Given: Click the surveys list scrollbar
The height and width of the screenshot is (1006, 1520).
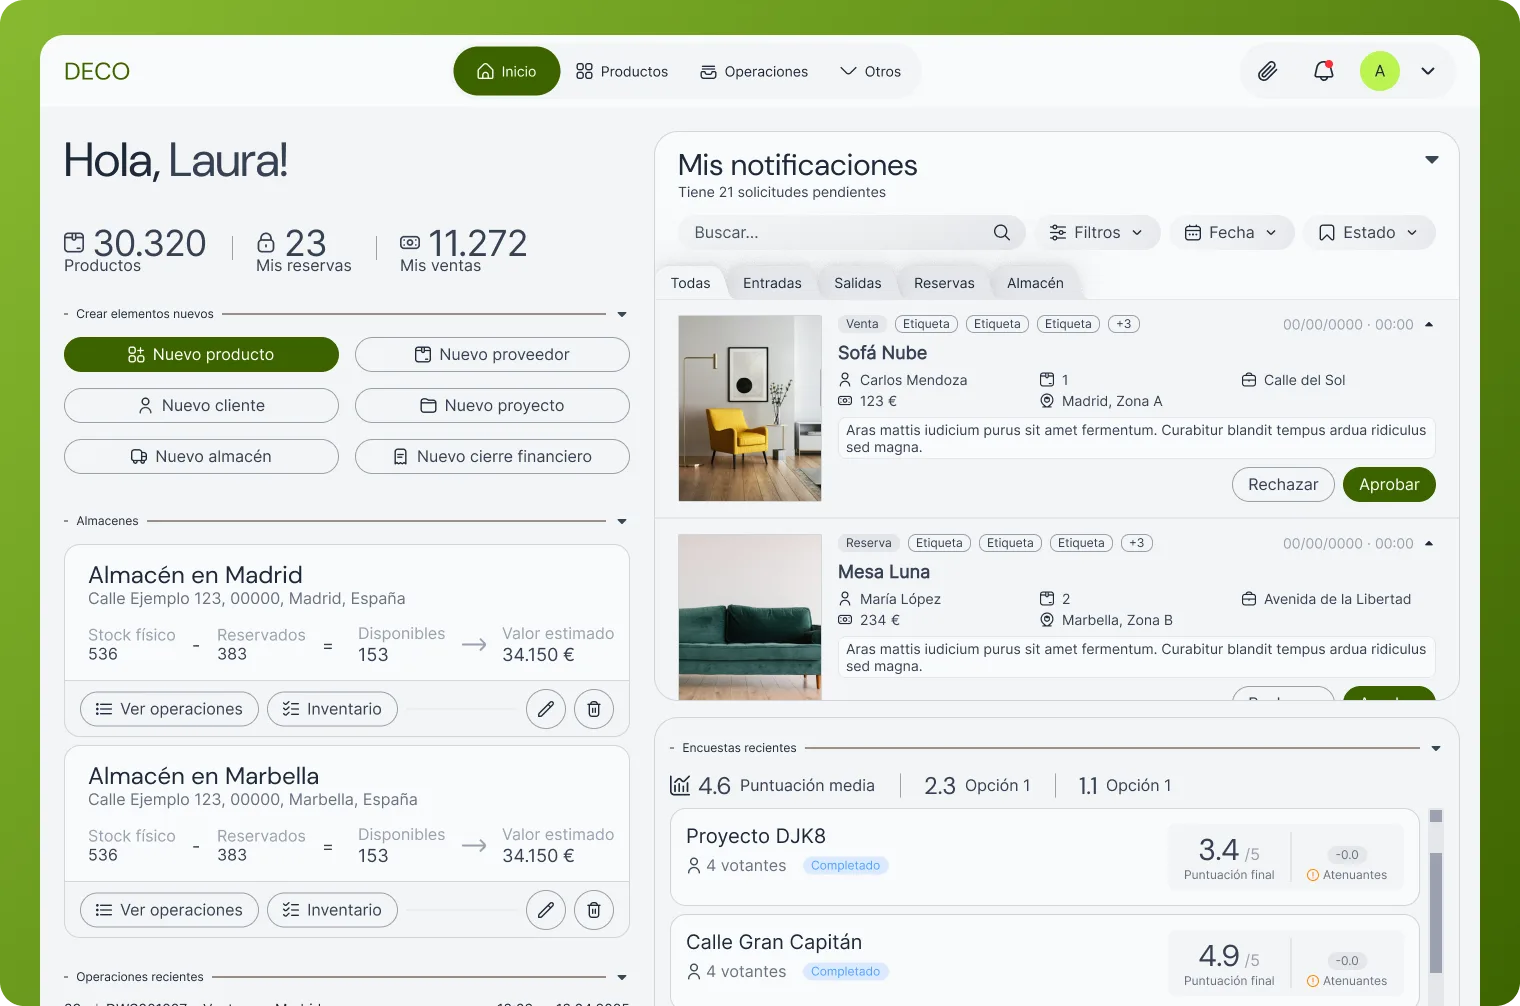Looking at the screenshot, I should [1436, 912].
